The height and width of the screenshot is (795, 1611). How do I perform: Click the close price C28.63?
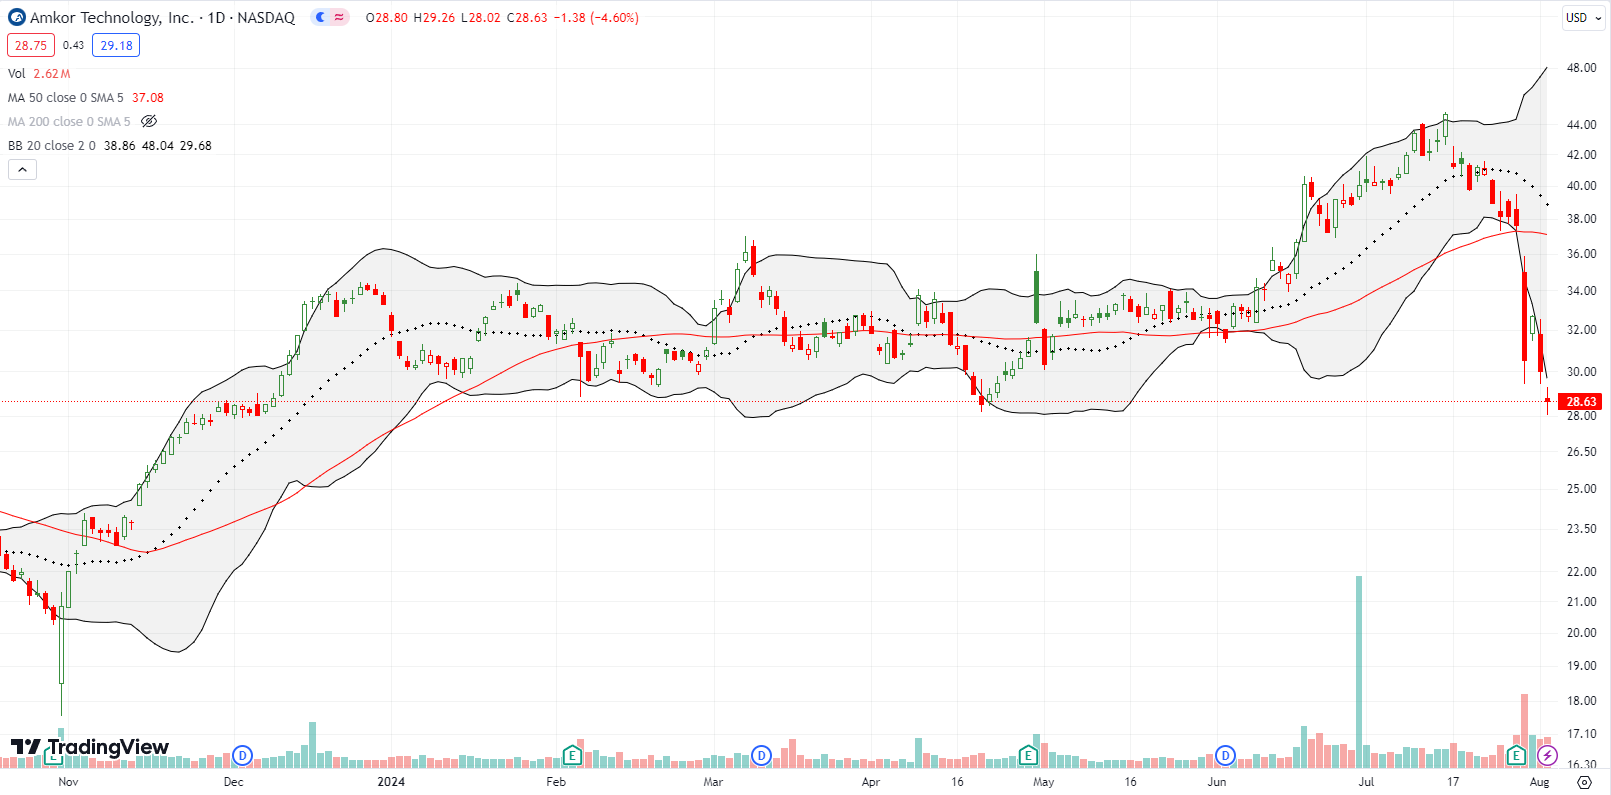pos(527,17)
